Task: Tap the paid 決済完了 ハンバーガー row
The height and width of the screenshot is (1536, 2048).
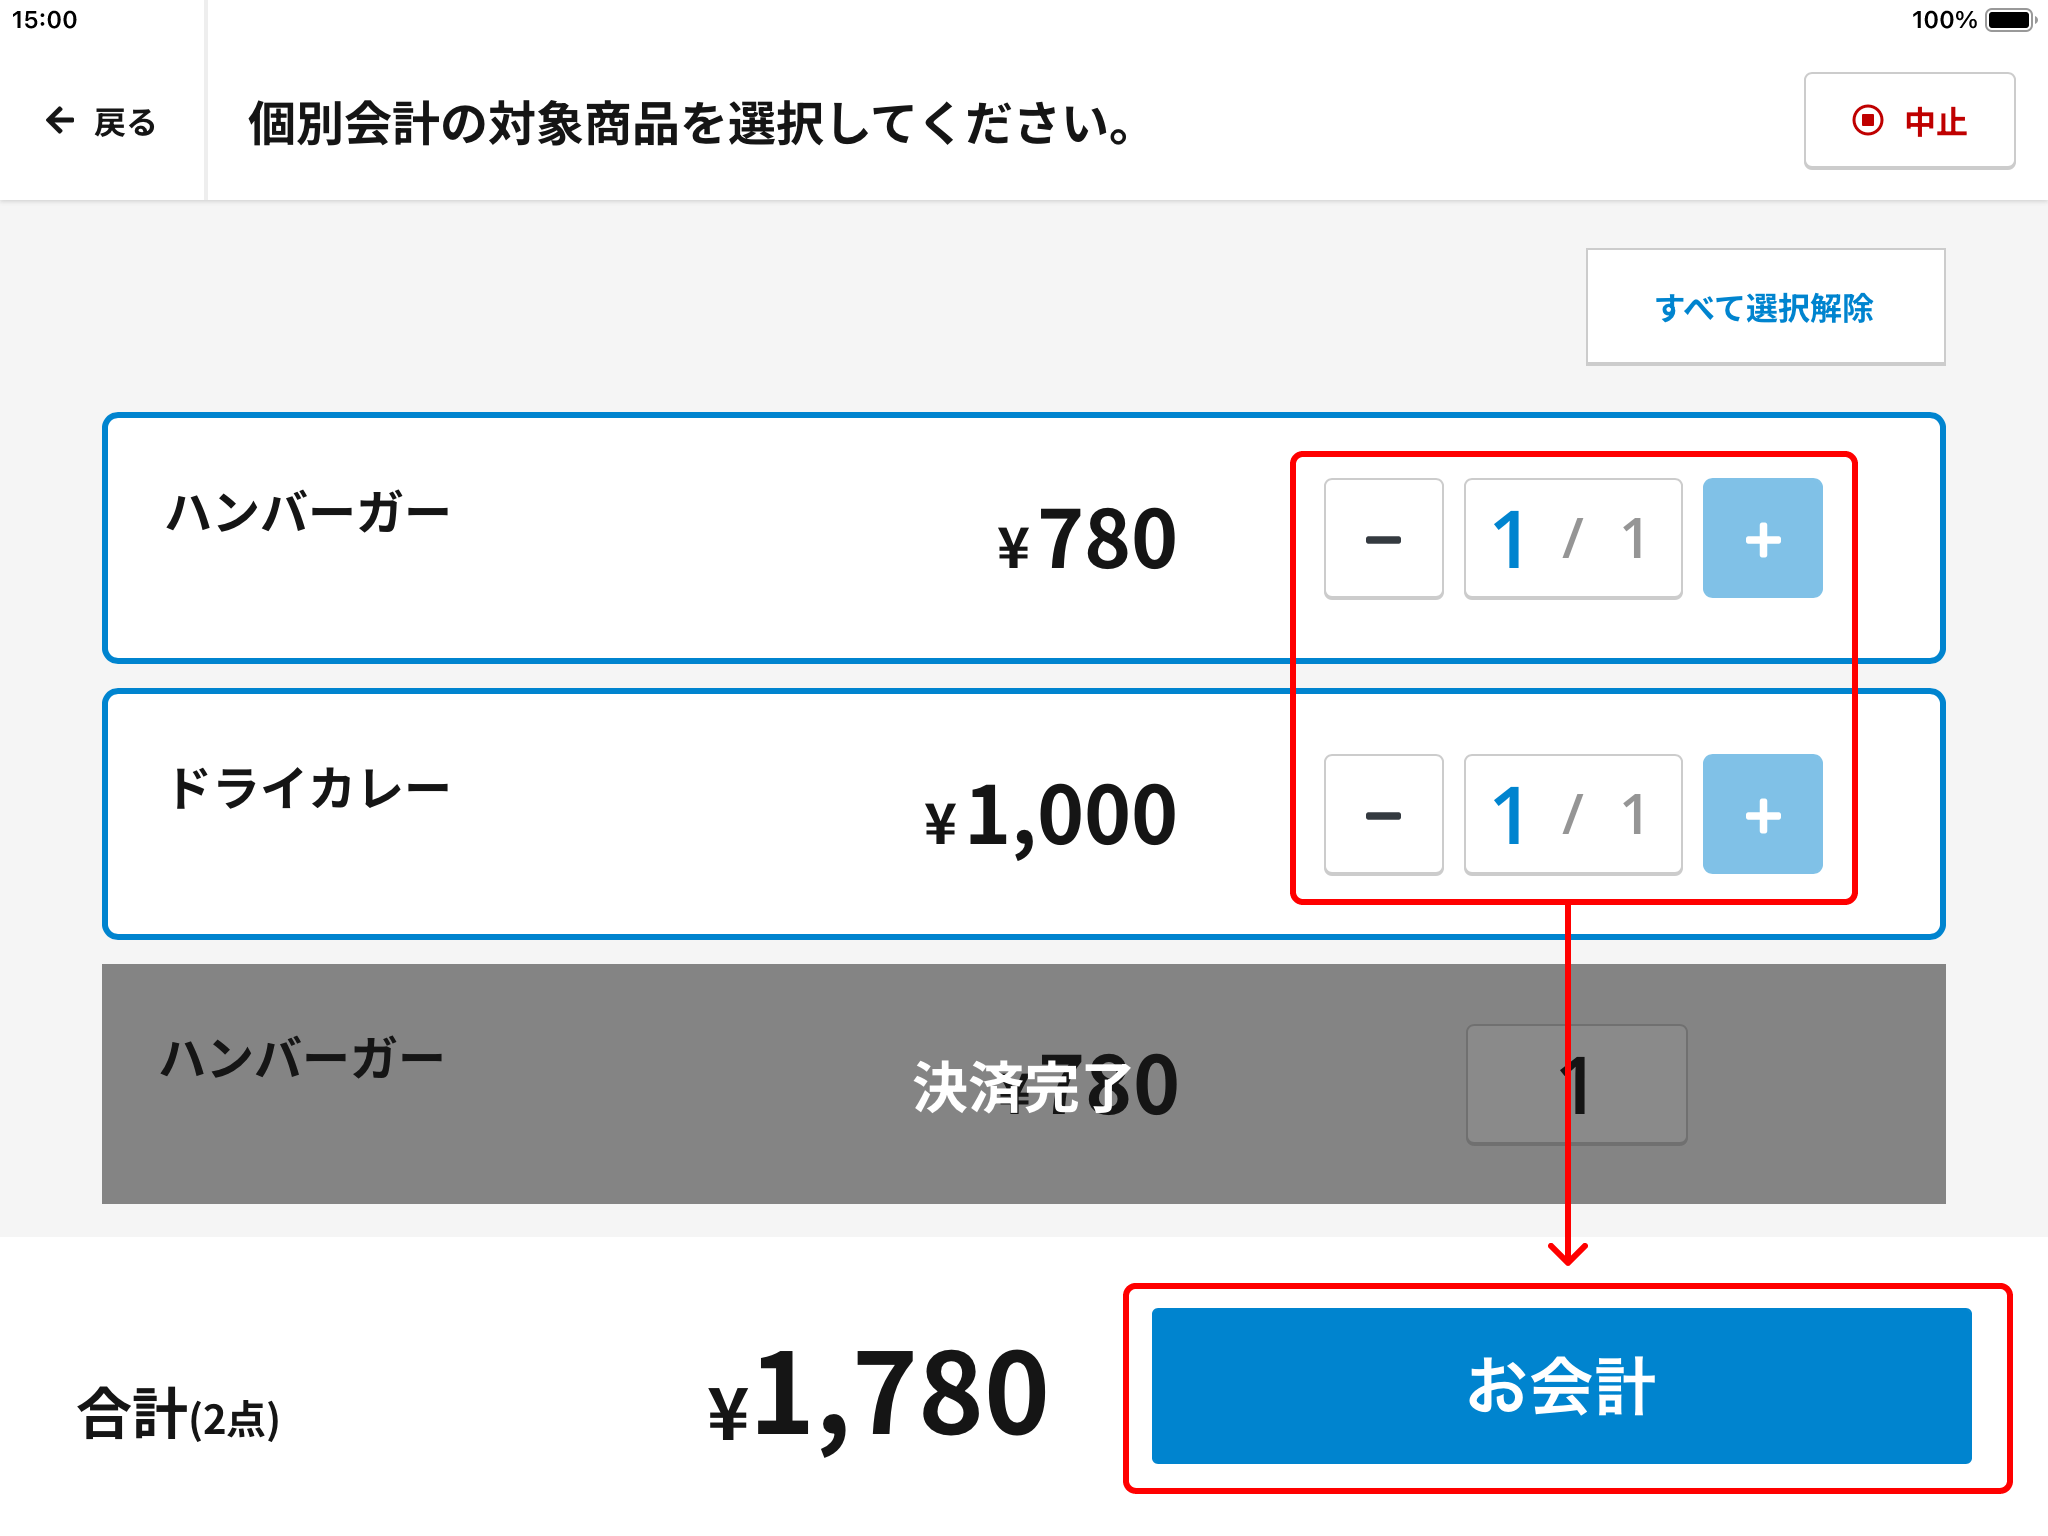Action: [1023, 1084]
